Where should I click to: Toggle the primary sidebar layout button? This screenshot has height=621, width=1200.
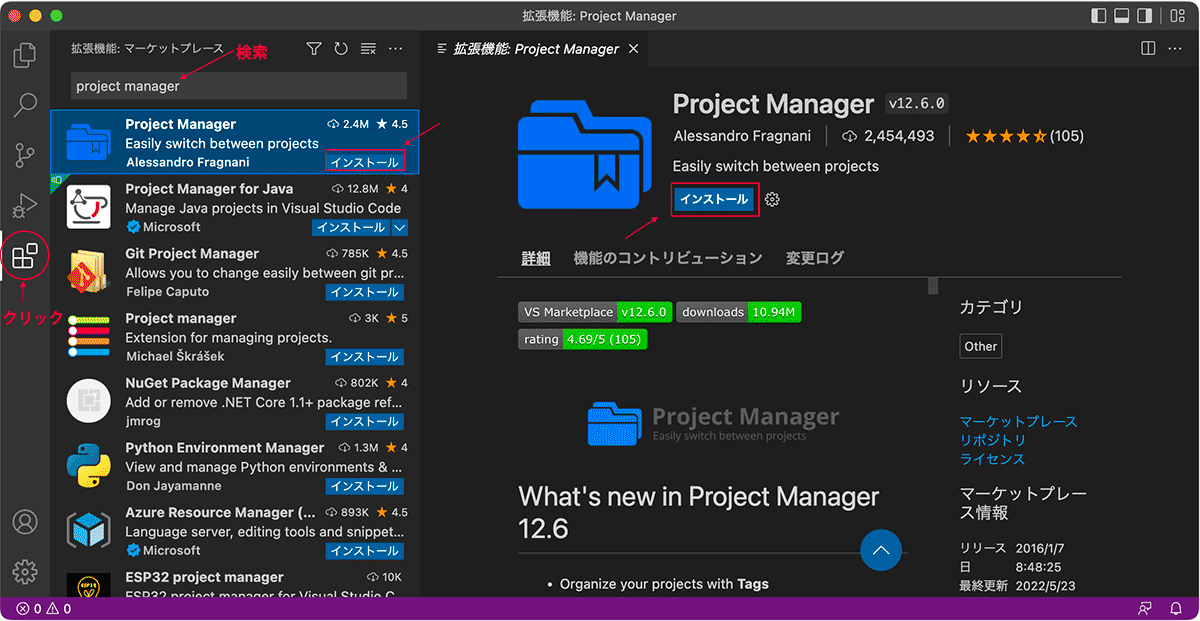[1099, 16]
